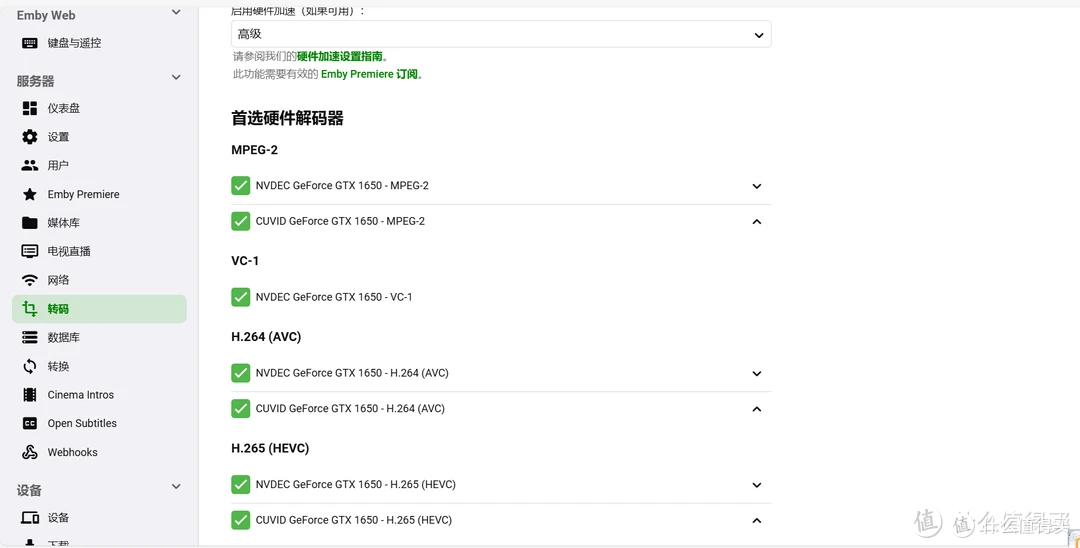Image resolution: width=1080 pixels, height=548 pixels.
Task: Open the Emby Premiere 订阅 link
Action: [x=369, y=74]
